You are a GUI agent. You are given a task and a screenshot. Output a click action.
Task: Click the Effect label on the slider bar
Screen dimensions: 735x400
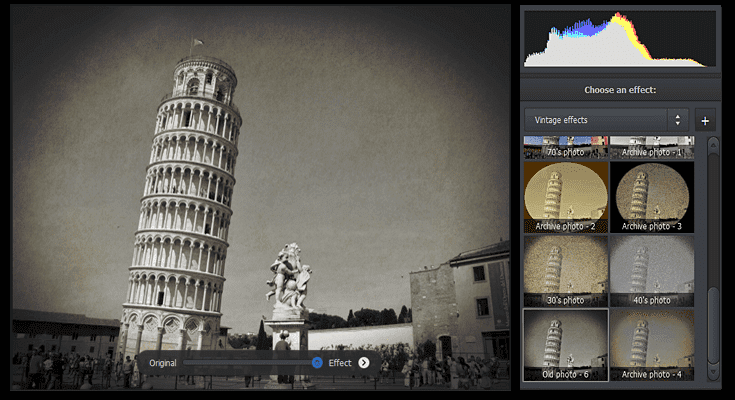(x=340, y=363)
